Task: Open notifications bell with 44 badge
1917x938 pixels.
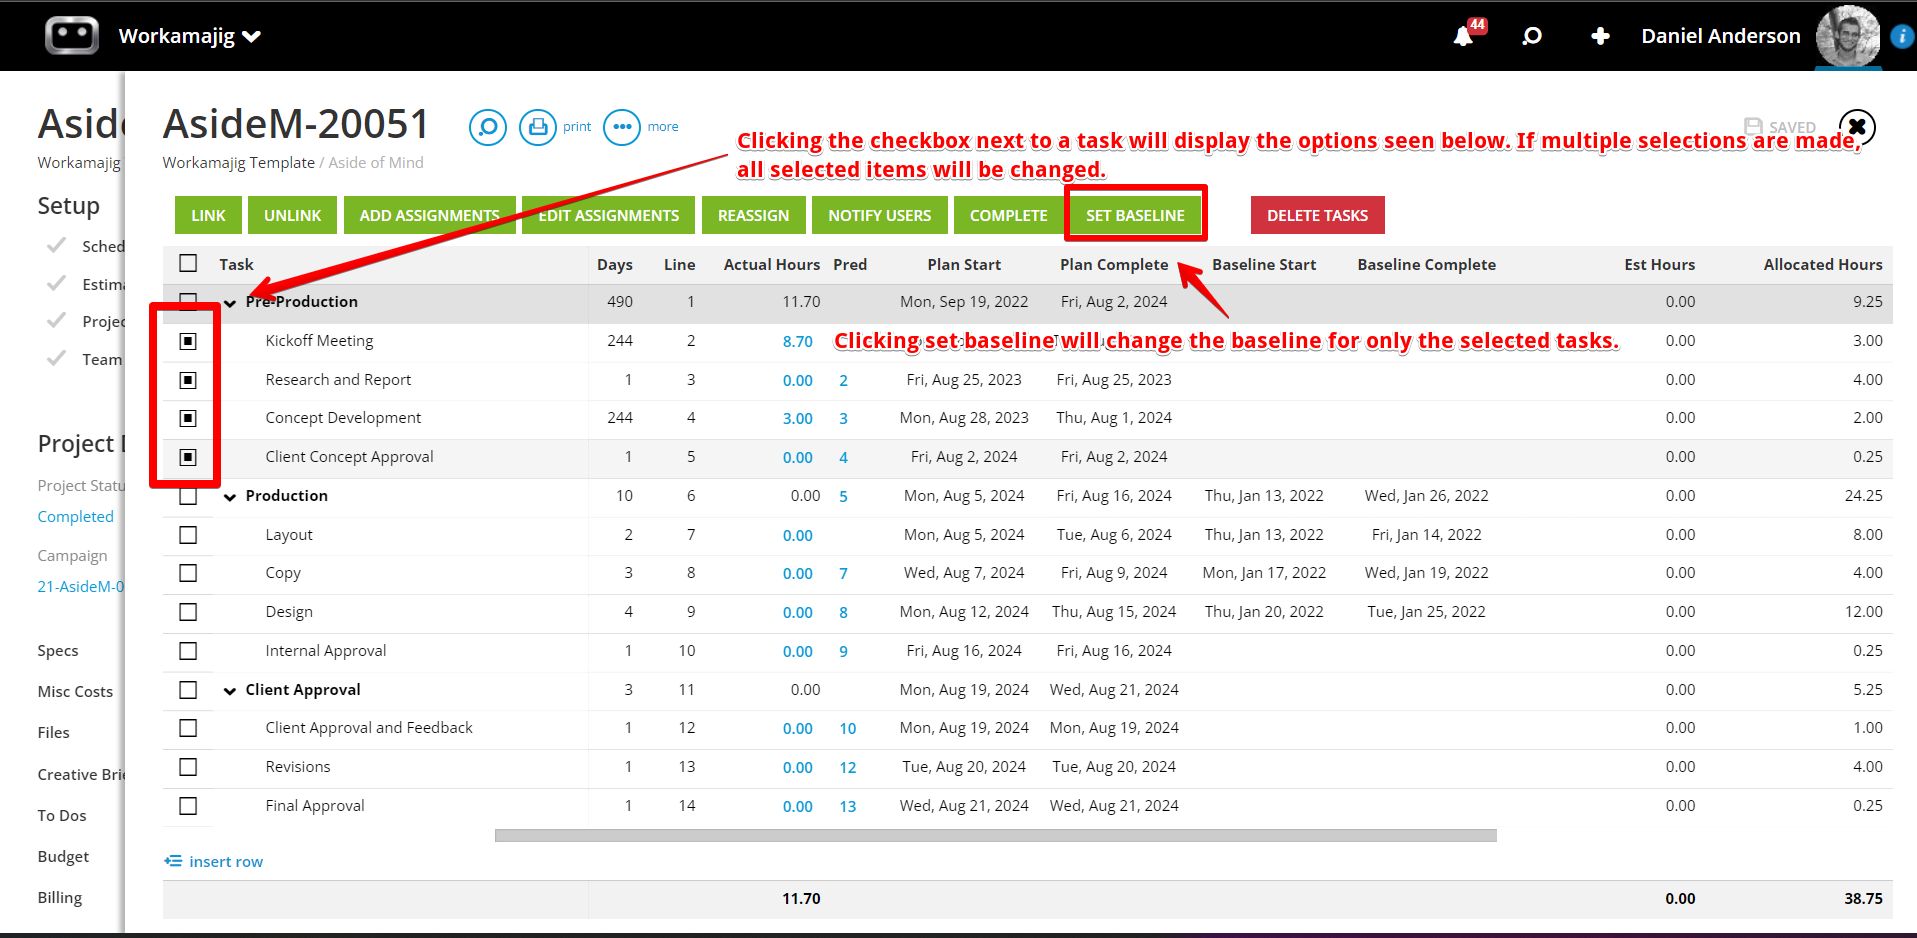Action: [x=1464, y=36]
